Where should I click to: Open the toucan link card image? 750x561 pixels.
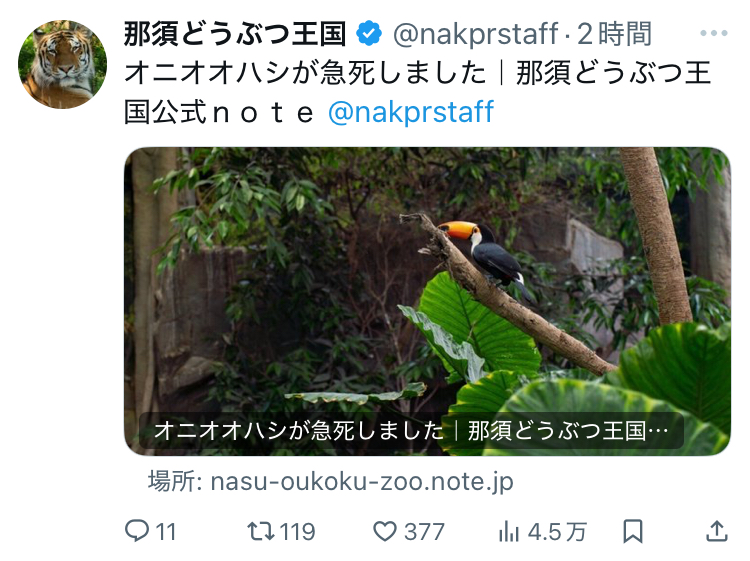pyautogui.click(x=427, y=280)
